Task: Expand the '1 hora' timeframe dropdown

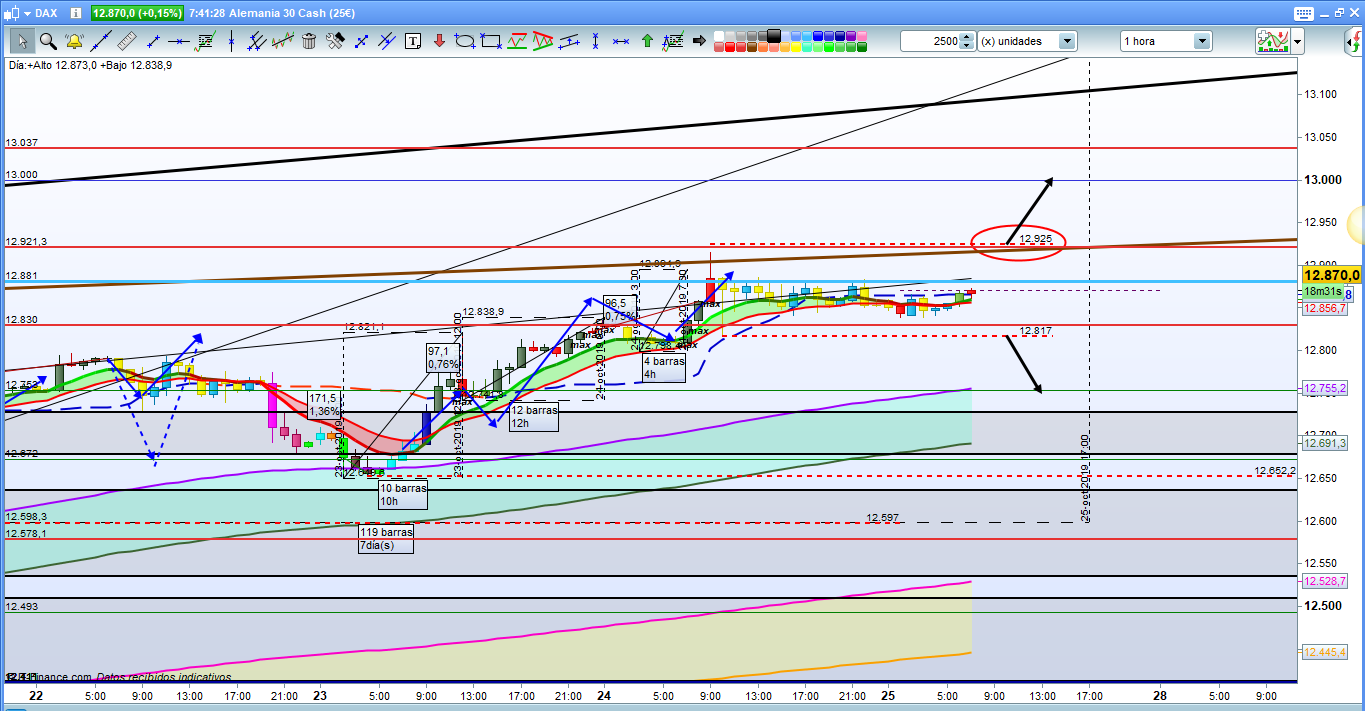Action: [1201, 41]
